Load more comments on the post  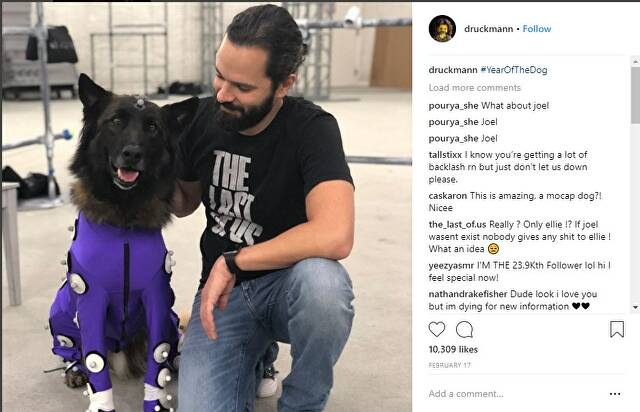click(475, 88)
